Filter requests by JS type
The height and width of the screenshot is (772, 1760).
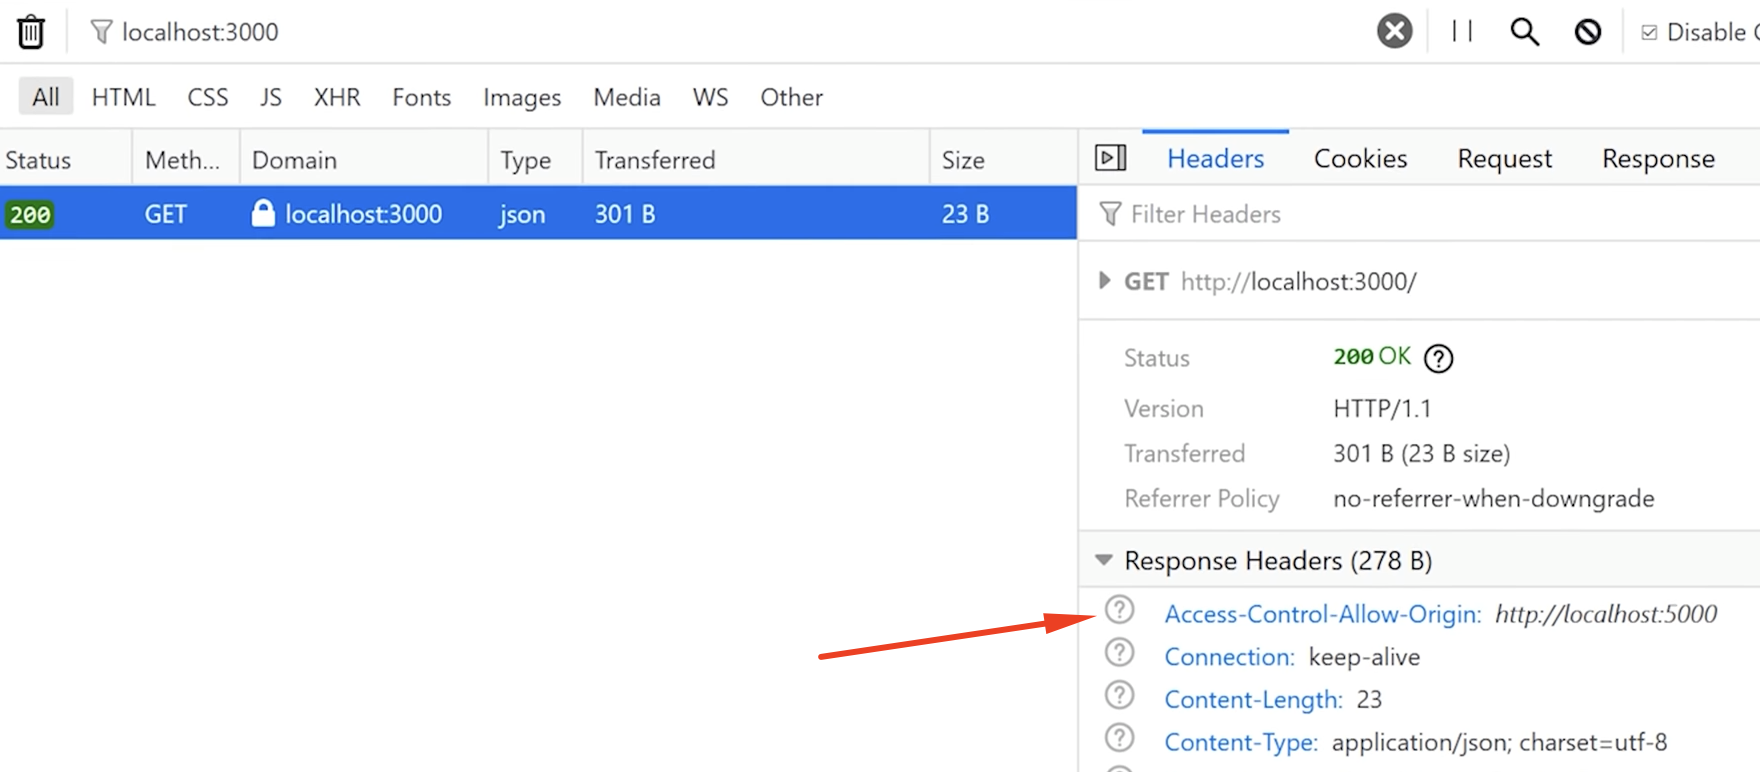[x=270, y=97]
